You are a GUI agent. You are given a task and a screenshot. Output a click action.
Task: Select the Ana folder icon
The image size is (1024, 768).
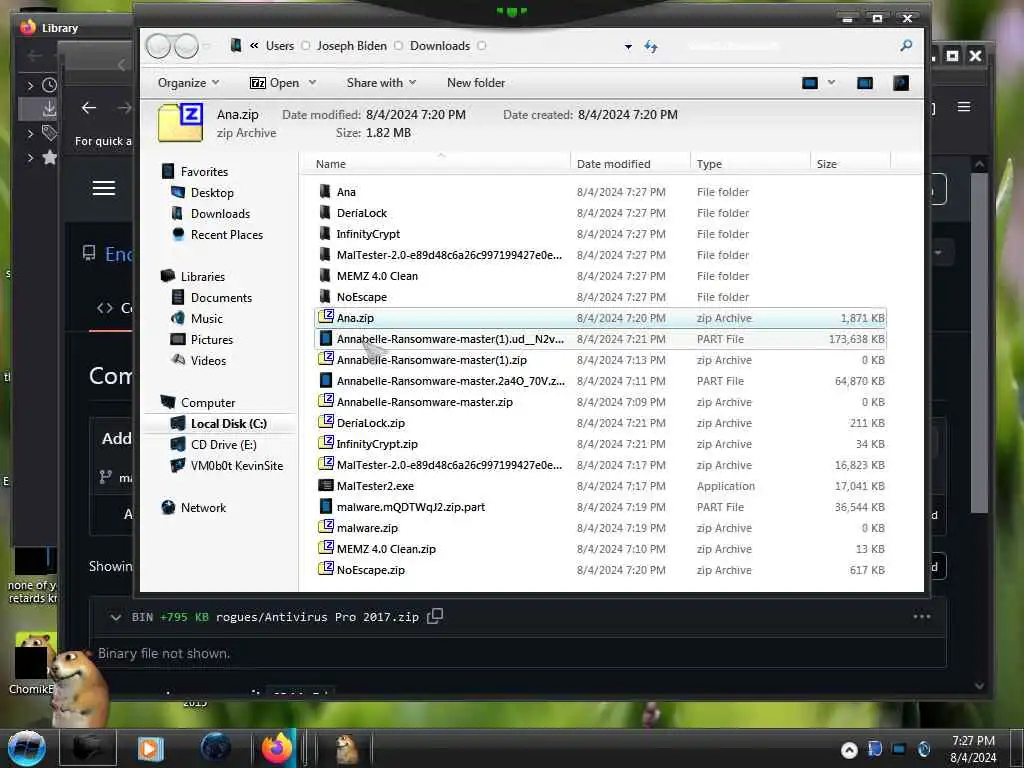click(325, 191)
